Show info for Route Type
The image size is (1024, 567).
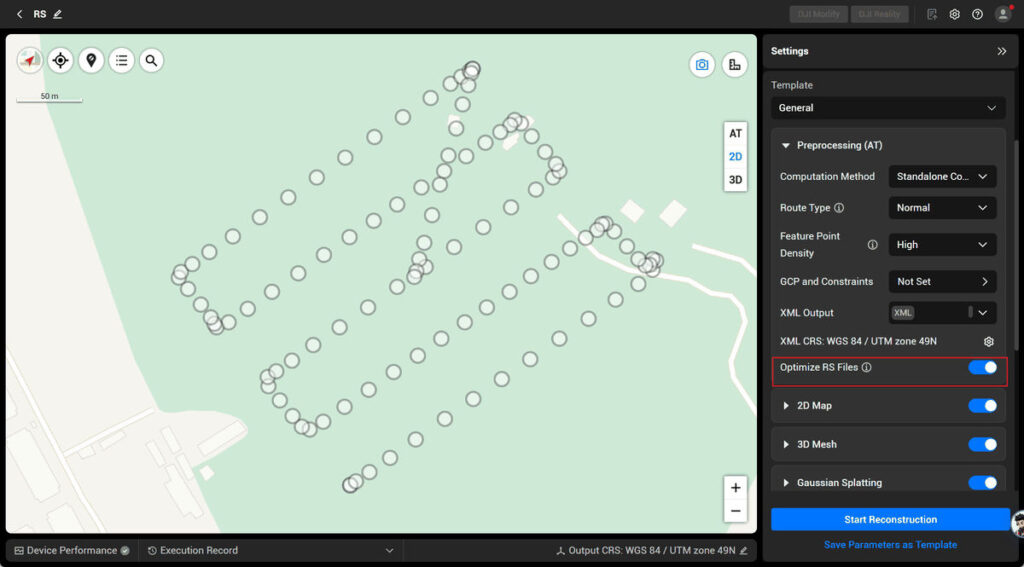[839, 208]
